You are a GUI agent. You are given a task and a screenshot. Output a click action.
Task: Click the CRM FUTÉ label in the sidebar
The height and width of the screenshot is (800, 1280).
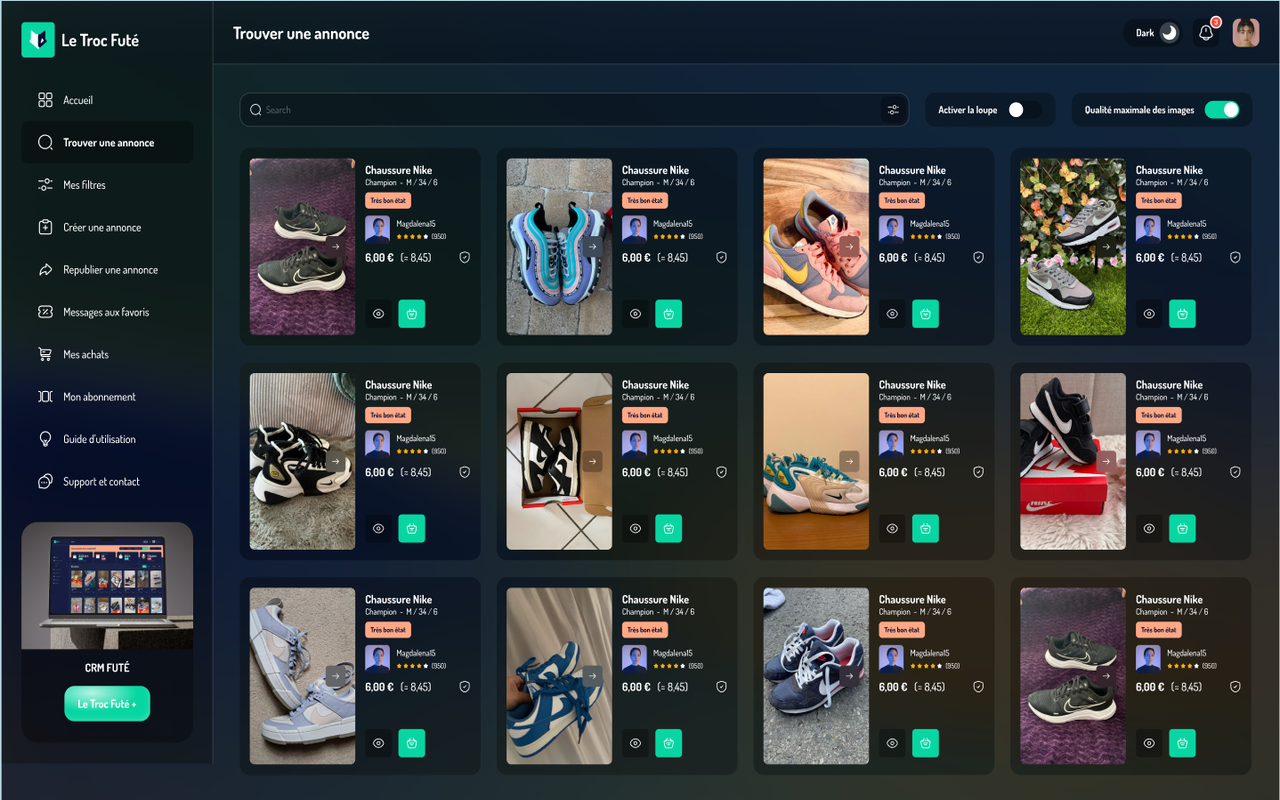(x=107, y=668)
